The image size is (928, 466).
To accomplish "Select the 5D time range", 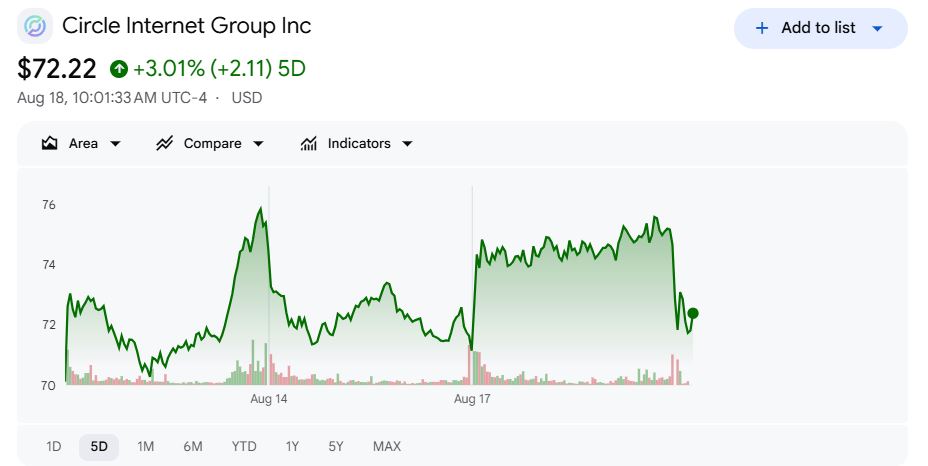I will [99, 446].
